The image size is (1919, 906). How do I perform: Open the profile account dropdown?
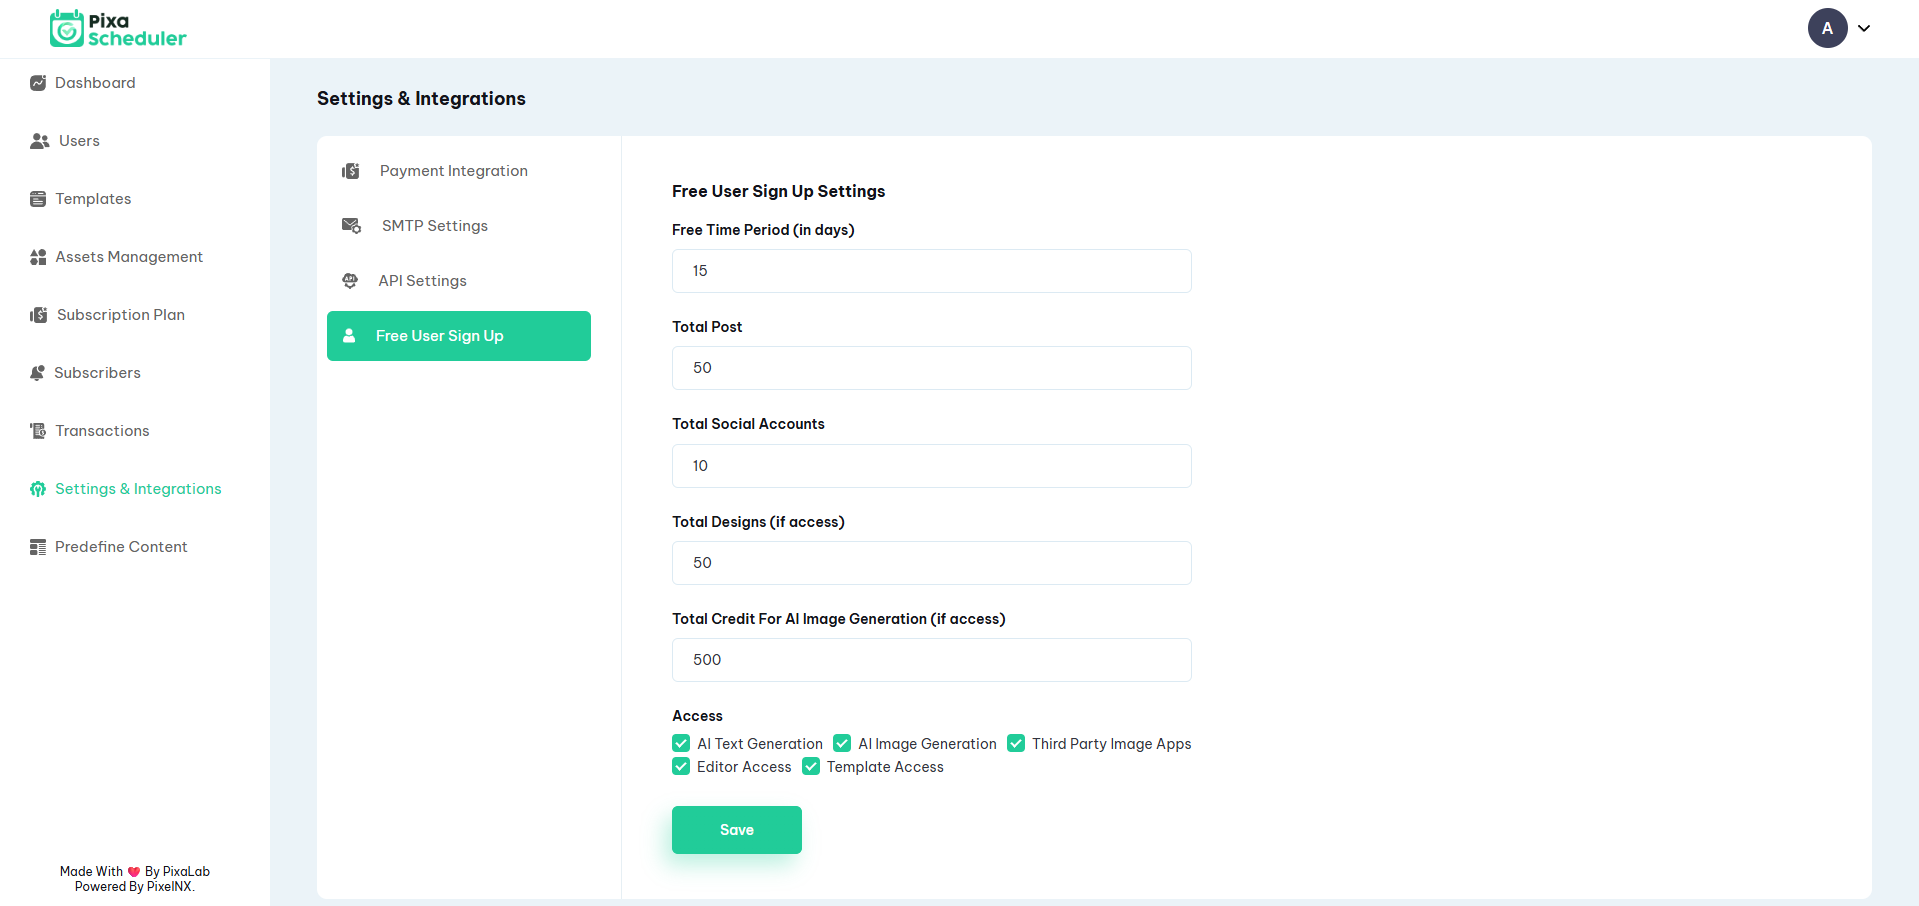[1827, 28]
